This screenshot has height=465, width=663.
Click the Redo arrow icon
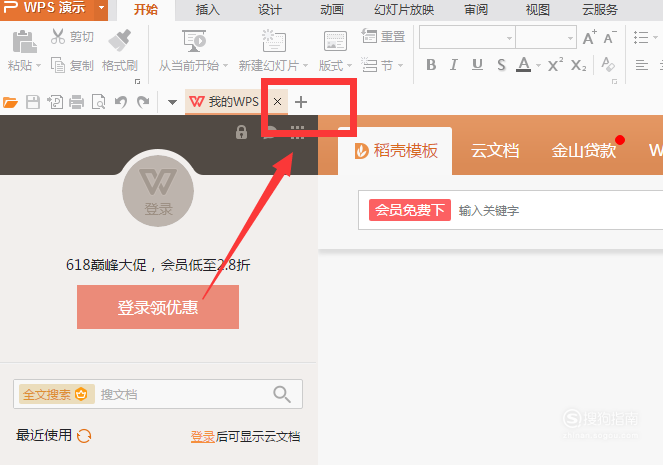coord(143,102)
